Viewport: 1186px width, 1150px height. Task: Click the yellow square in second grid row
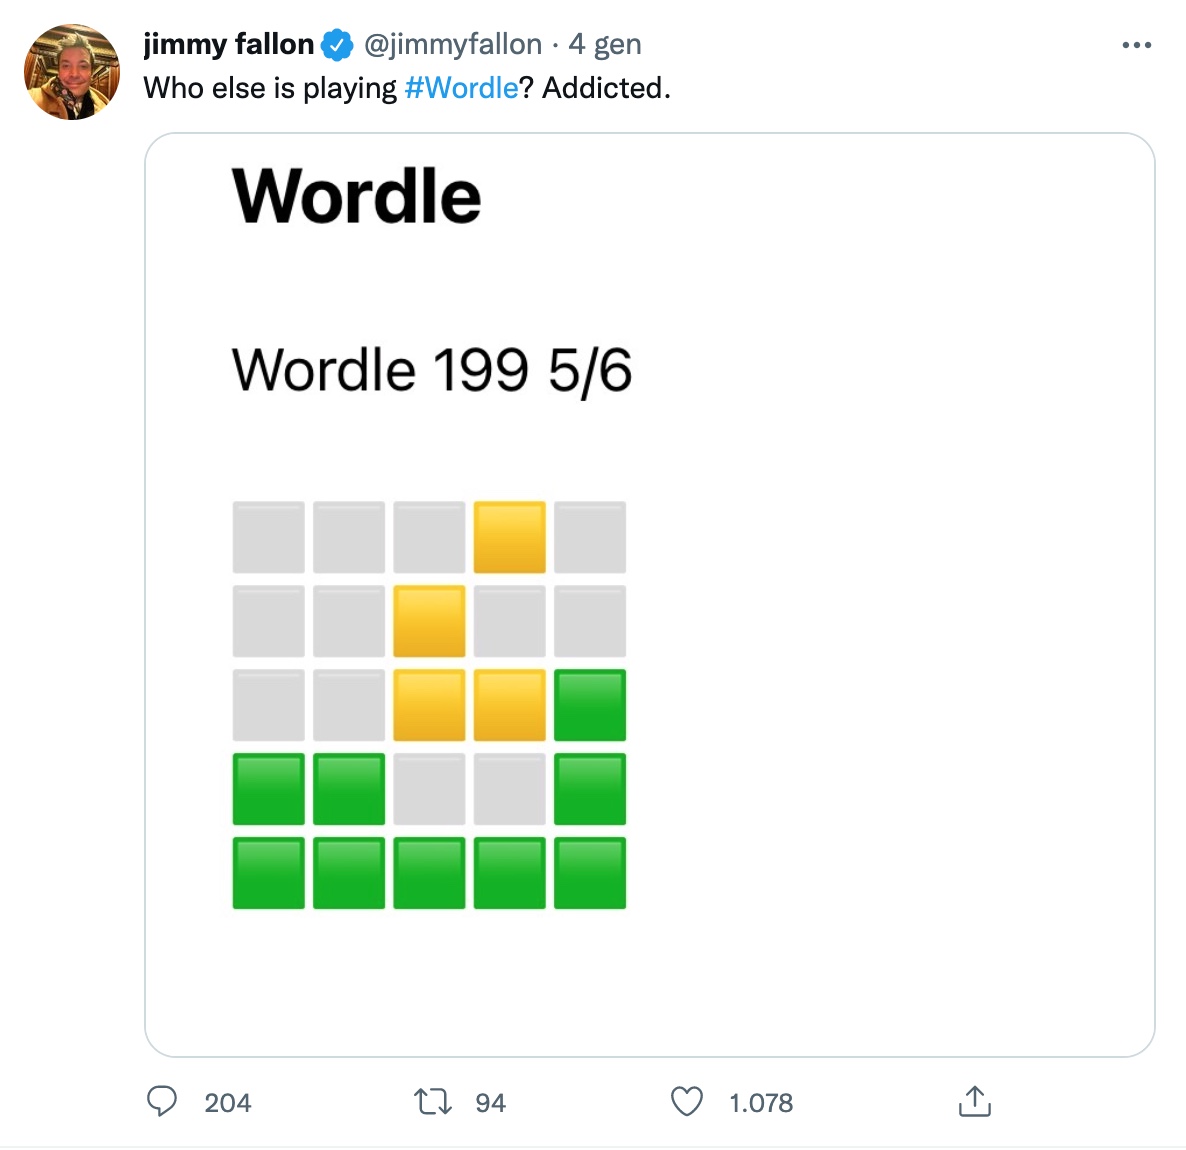pos(430,621)
